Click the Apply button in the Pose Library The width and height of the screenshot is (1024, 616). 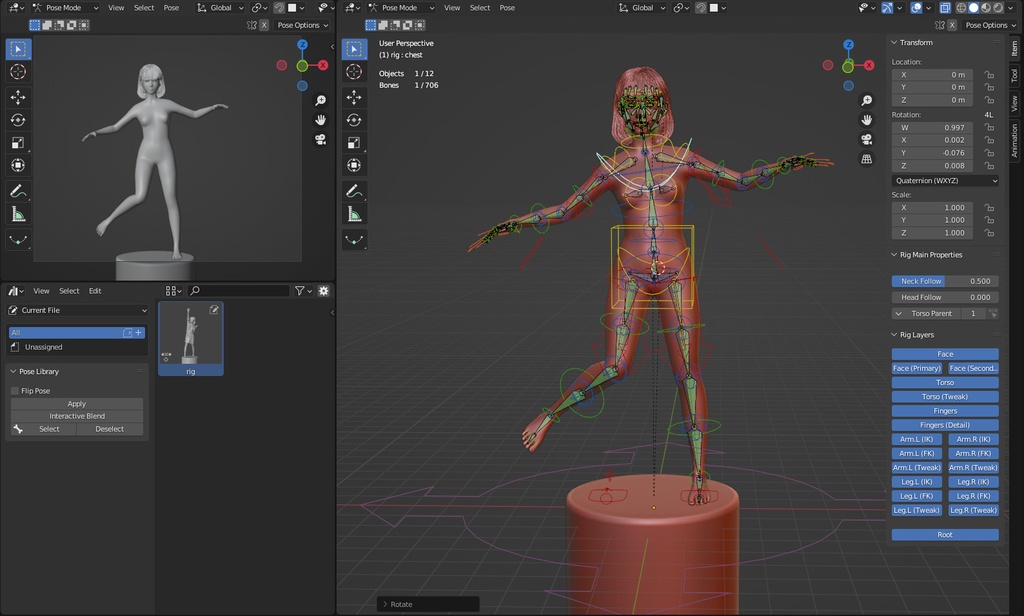(x=76, y=403)
